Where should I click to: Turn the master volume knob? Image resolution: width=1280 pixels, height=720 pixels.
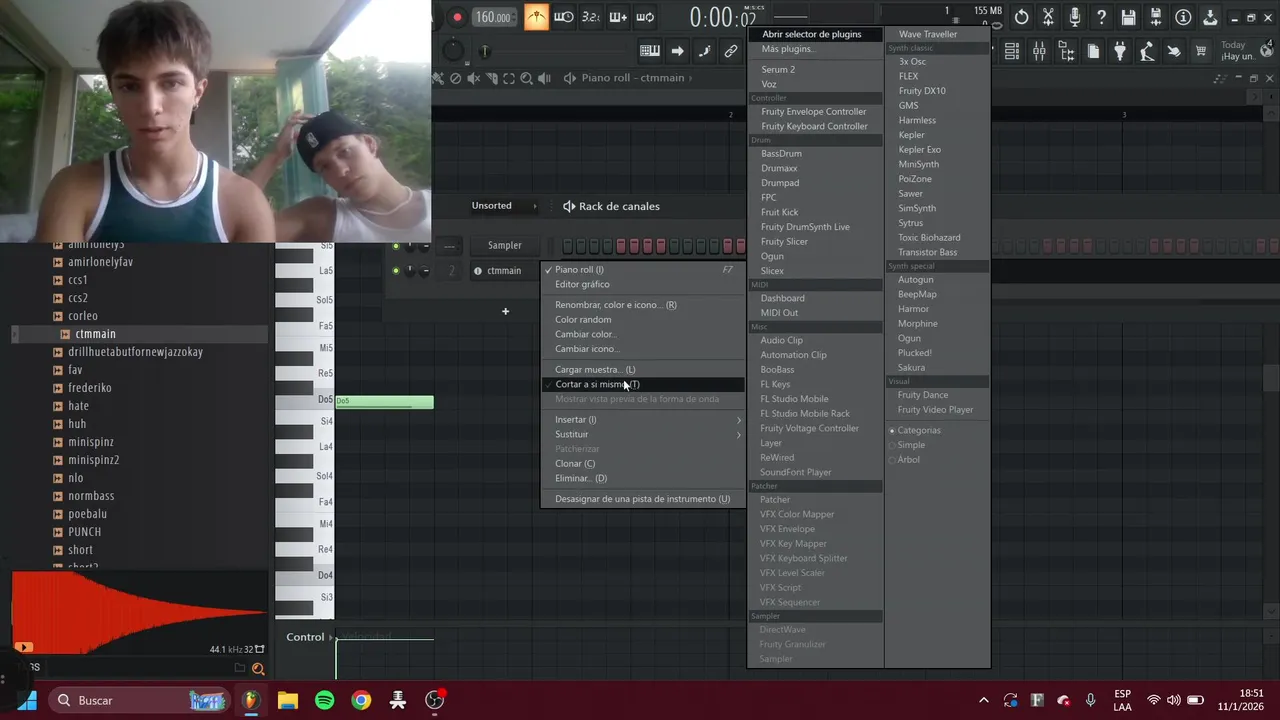pos(453,50)
